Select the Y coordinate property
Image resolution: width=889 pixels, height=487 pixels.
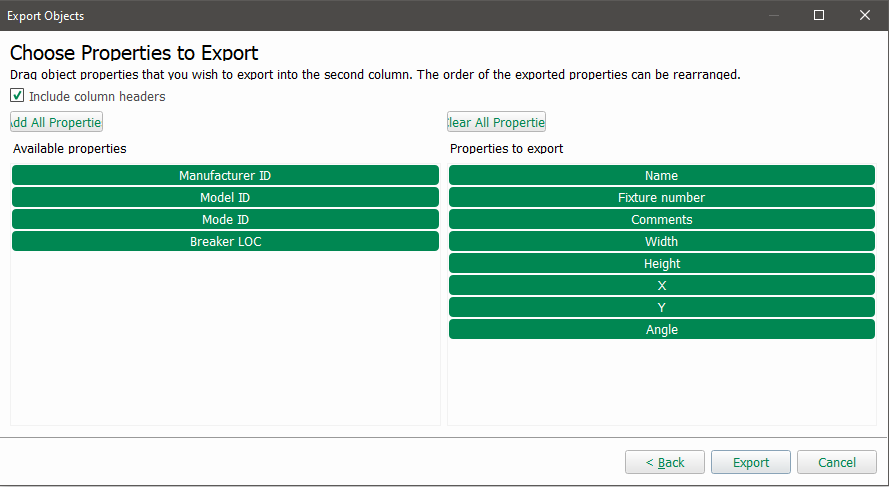click(661, 307)
